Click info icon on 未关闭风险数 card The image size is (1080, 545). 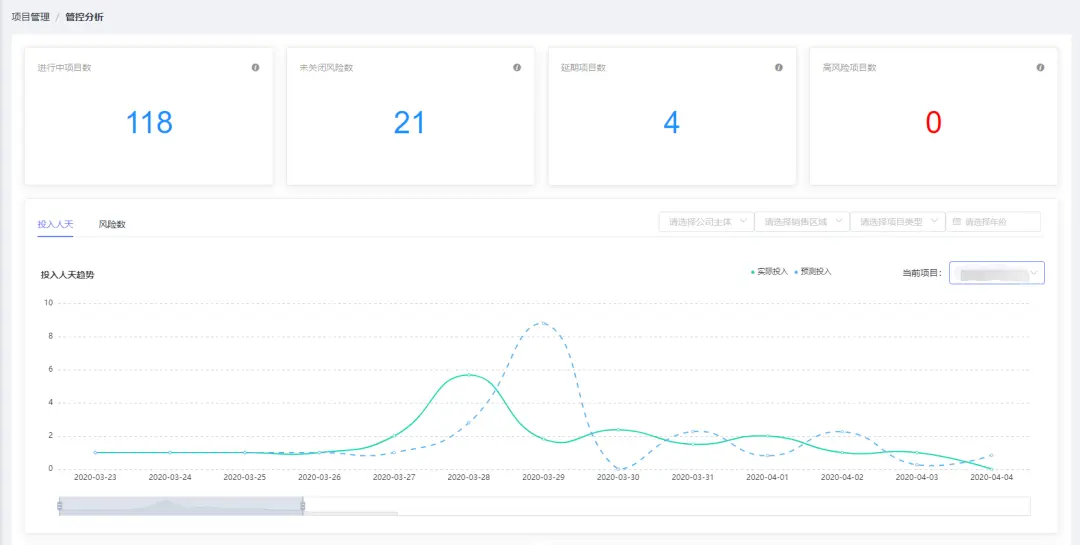coord(517,68)
